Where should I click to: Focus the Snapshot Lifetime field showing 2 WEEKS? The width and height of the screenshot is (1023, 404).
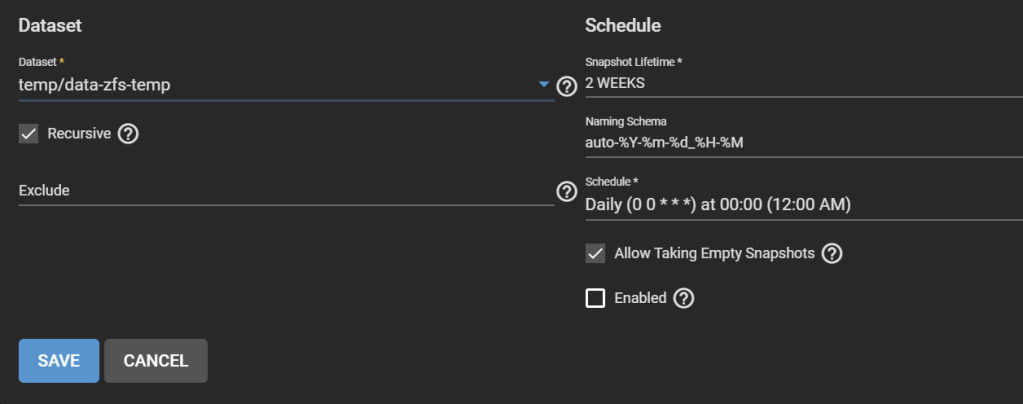tap(800, 82)
